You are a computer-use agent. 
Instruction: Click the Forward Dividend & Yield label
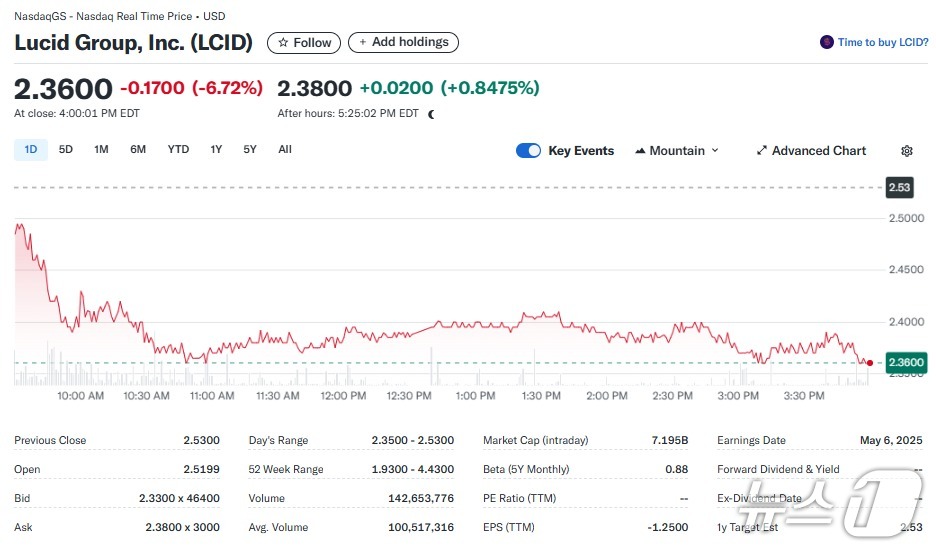point(778,470)
